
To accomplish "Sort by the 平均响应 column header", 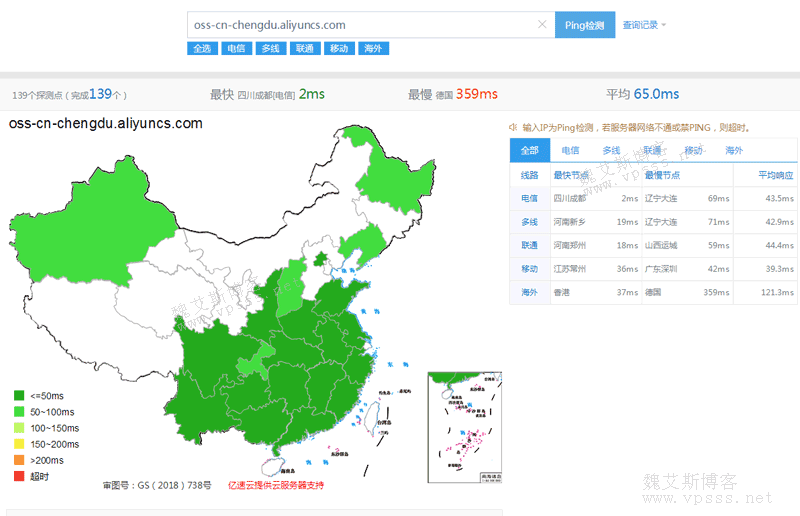I will [775, 175].
